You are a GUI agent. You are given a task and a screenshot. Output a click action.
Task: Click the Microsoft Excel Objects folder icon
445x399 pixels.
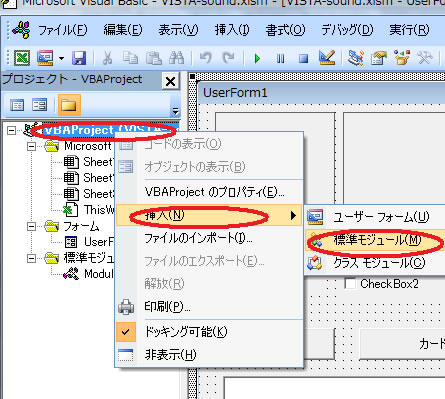coord(52,146)
